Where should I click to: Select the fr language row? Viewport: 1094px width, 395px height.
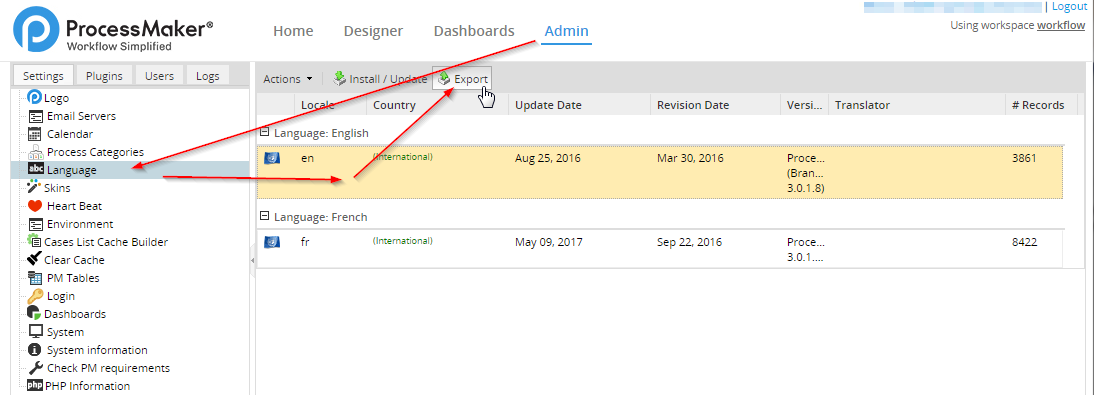(x=660, y=248)
